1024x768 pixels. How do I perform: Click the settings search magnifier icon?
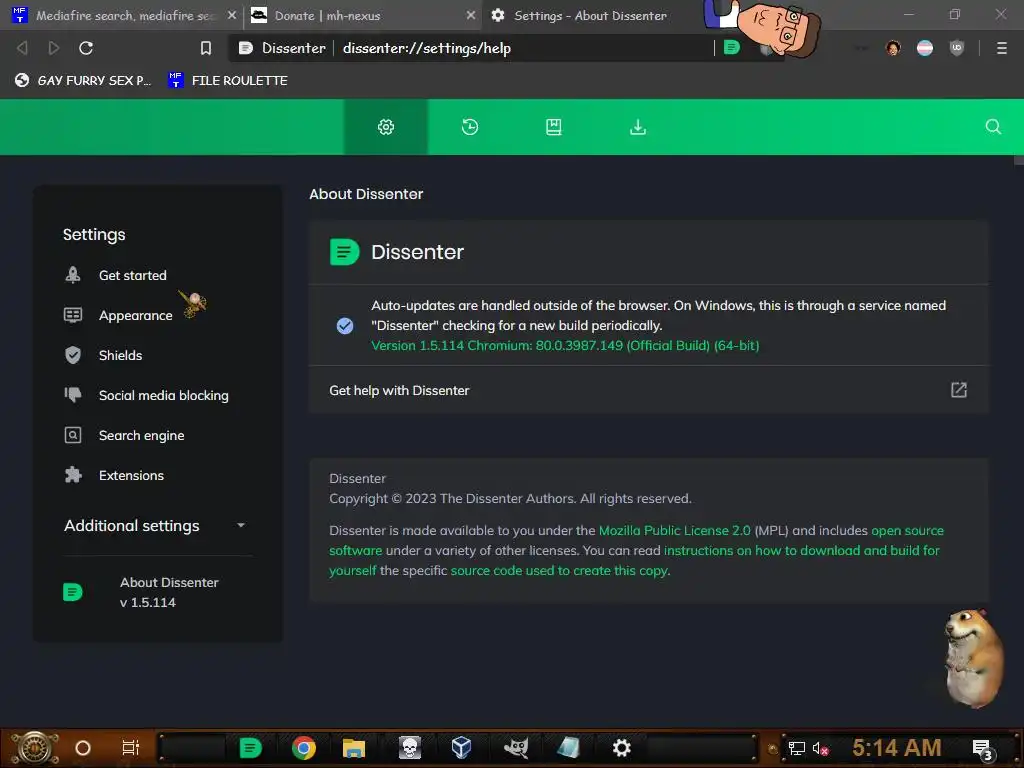993,127
